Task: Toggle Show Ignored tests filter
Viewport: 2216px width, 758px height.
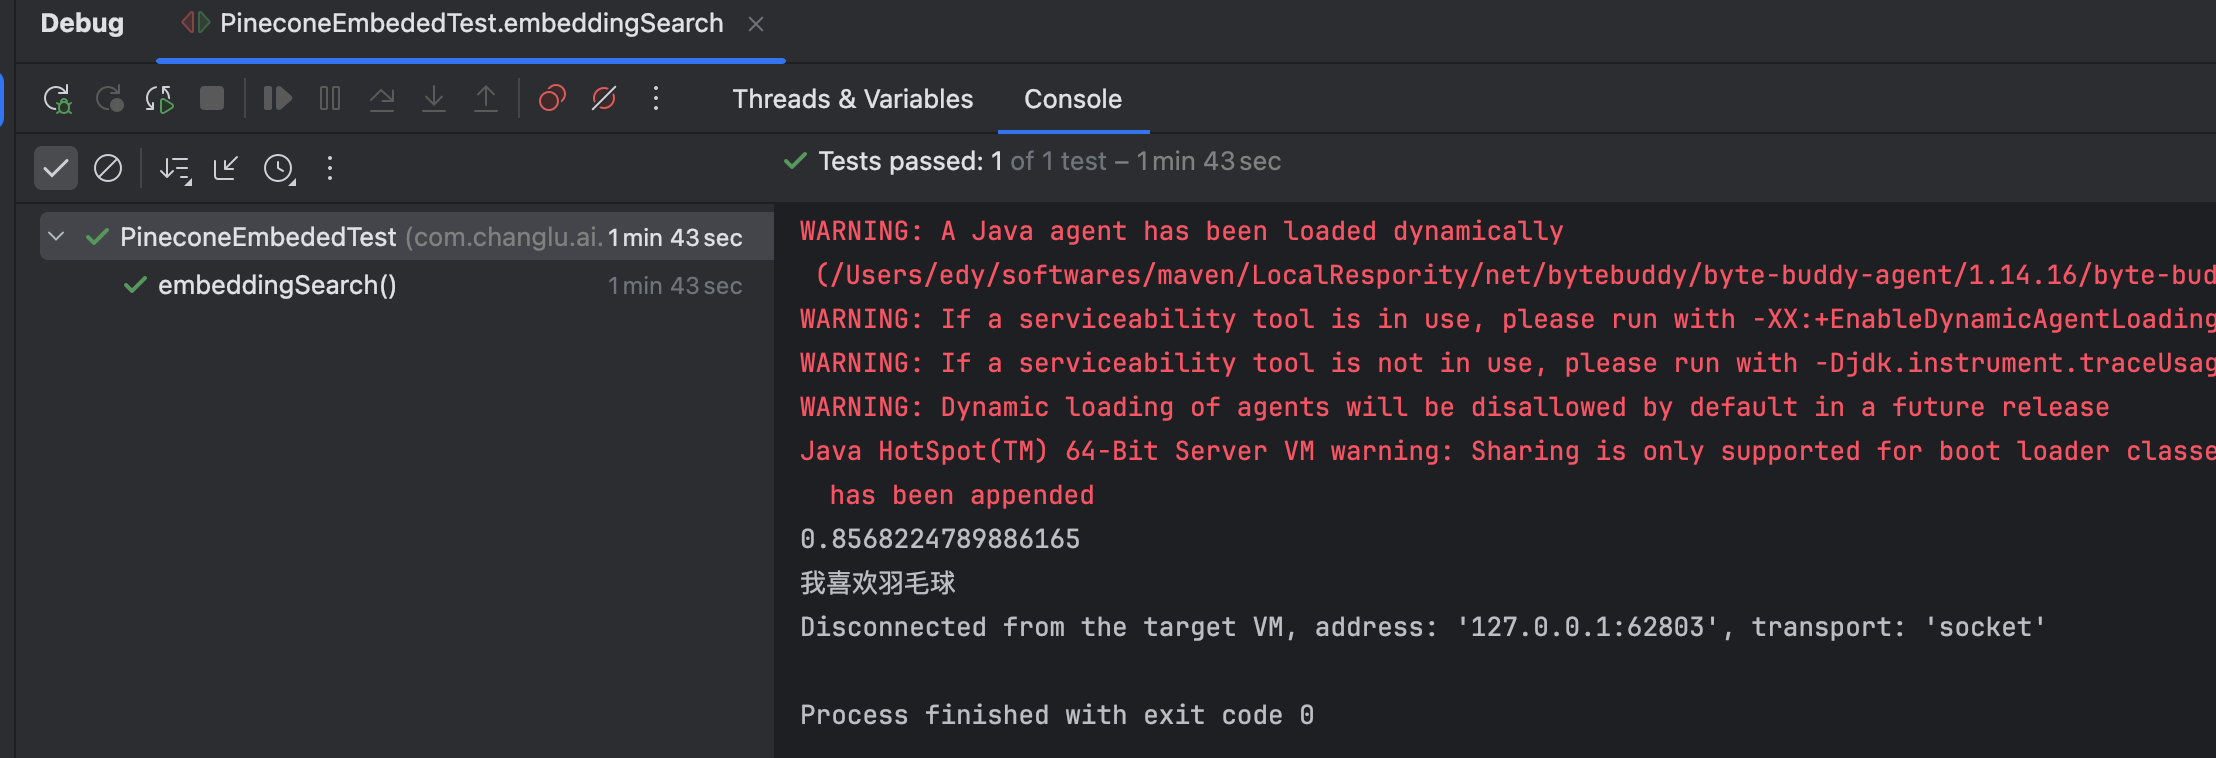Action: tap(108, 168)
